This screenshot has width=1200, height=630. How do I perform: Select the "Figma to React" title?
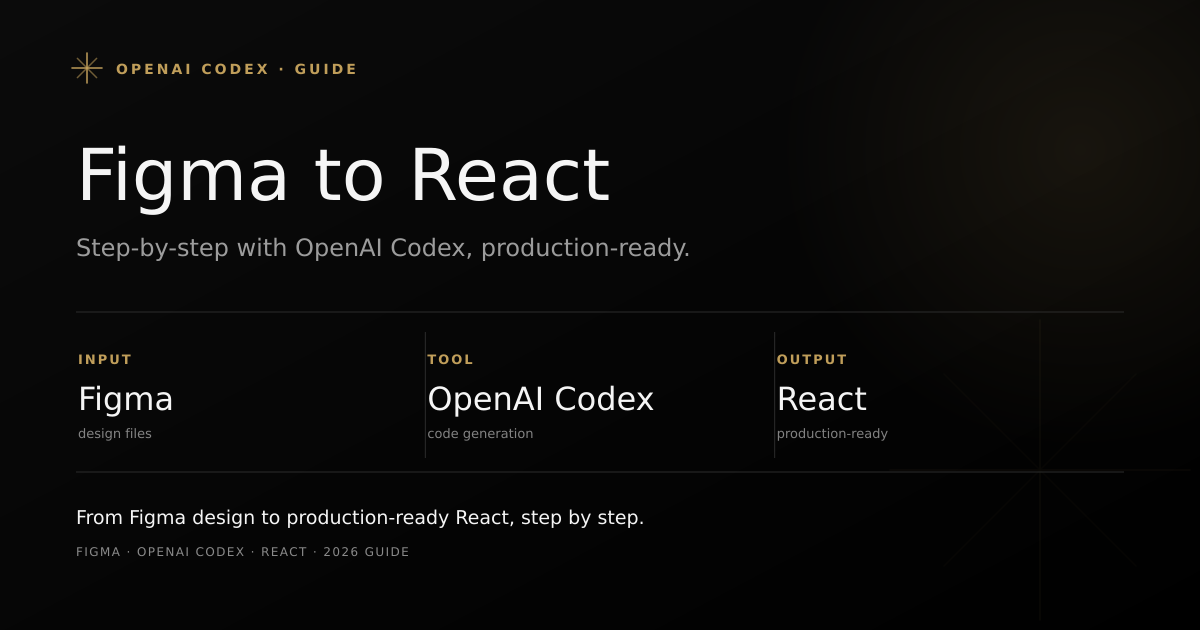click(343, 175)
